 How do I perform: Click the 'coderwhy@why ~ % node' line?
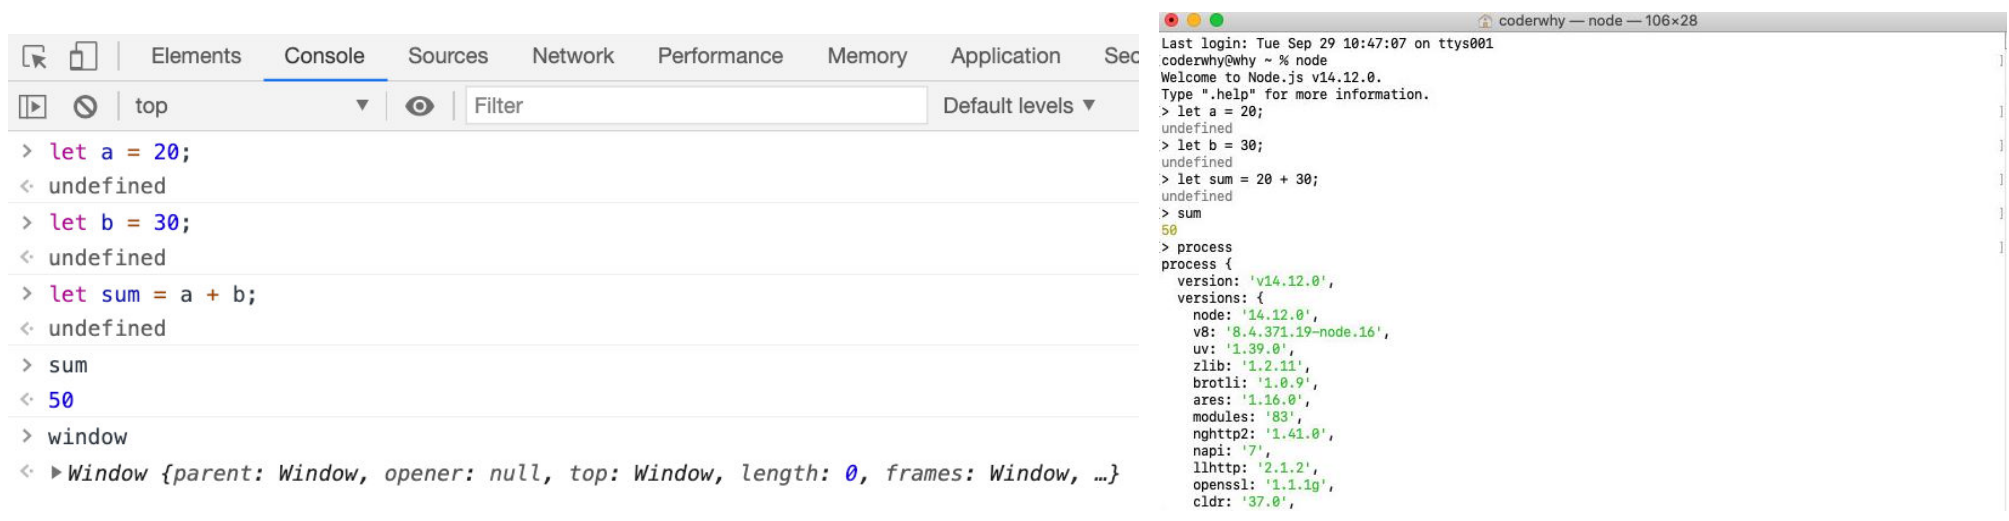coord(1244,60)
